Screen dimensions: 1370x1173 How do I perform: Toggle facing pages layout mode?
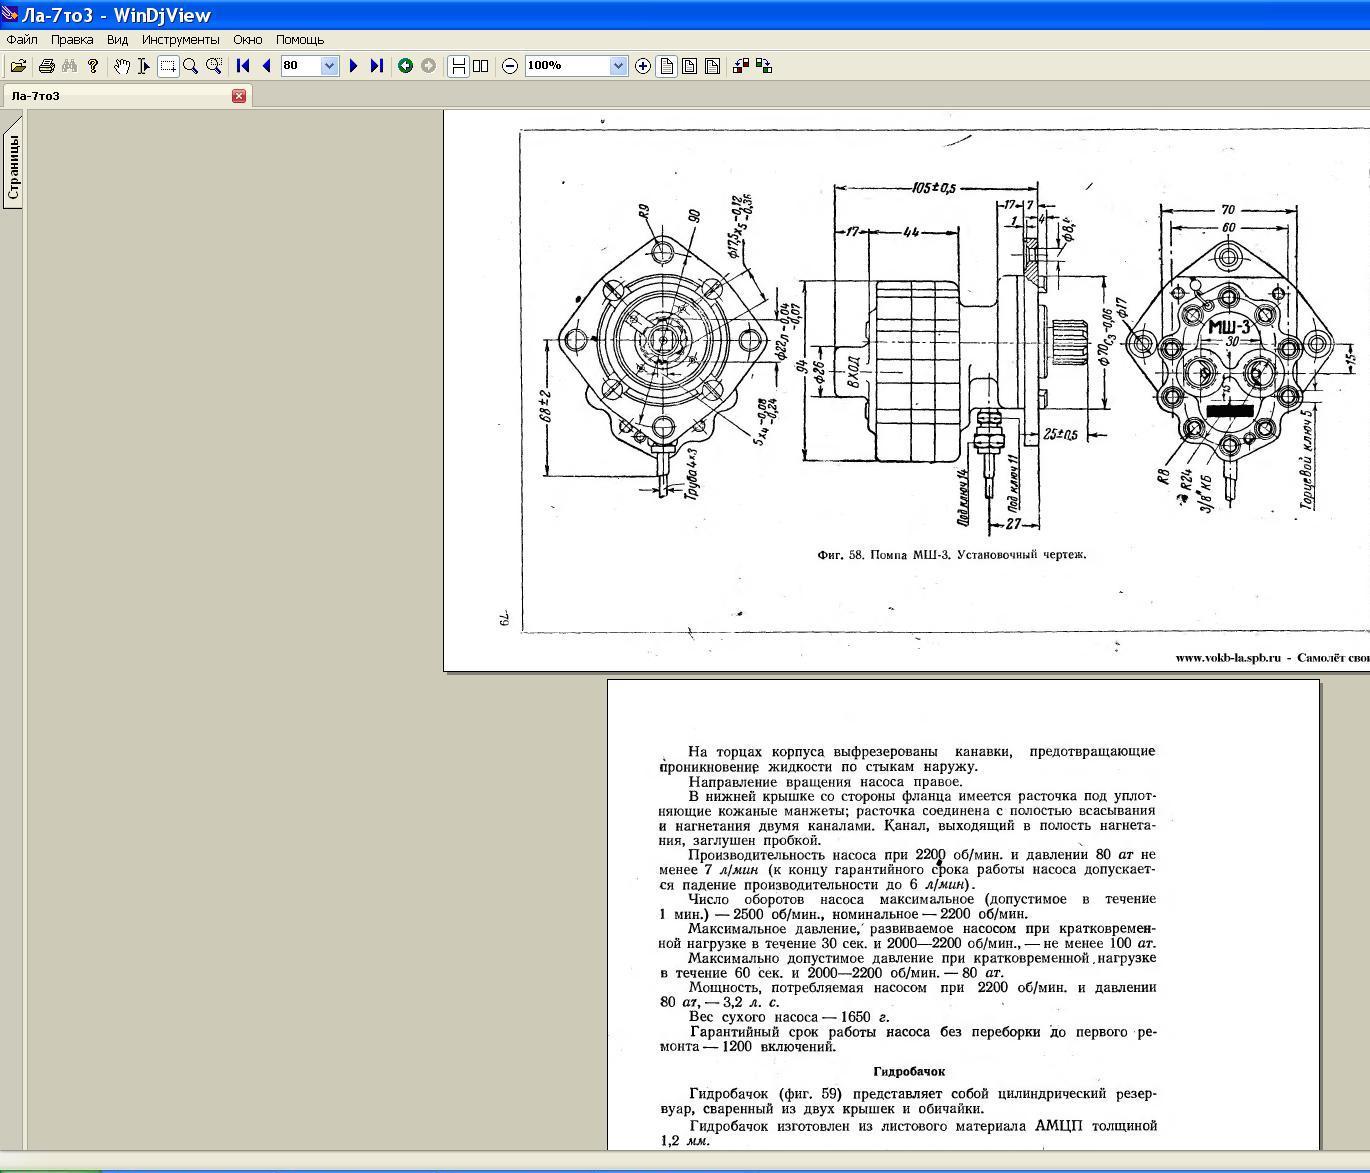pyautogui.click(x=481, y=66)
